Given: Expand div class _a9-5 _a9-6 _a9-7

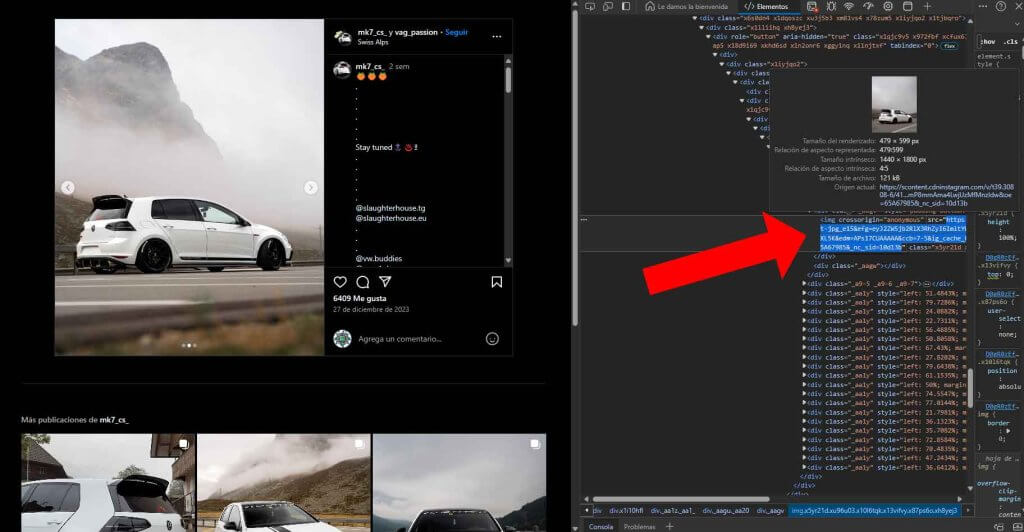Looking at the screenshot, I should coord(804,284).
